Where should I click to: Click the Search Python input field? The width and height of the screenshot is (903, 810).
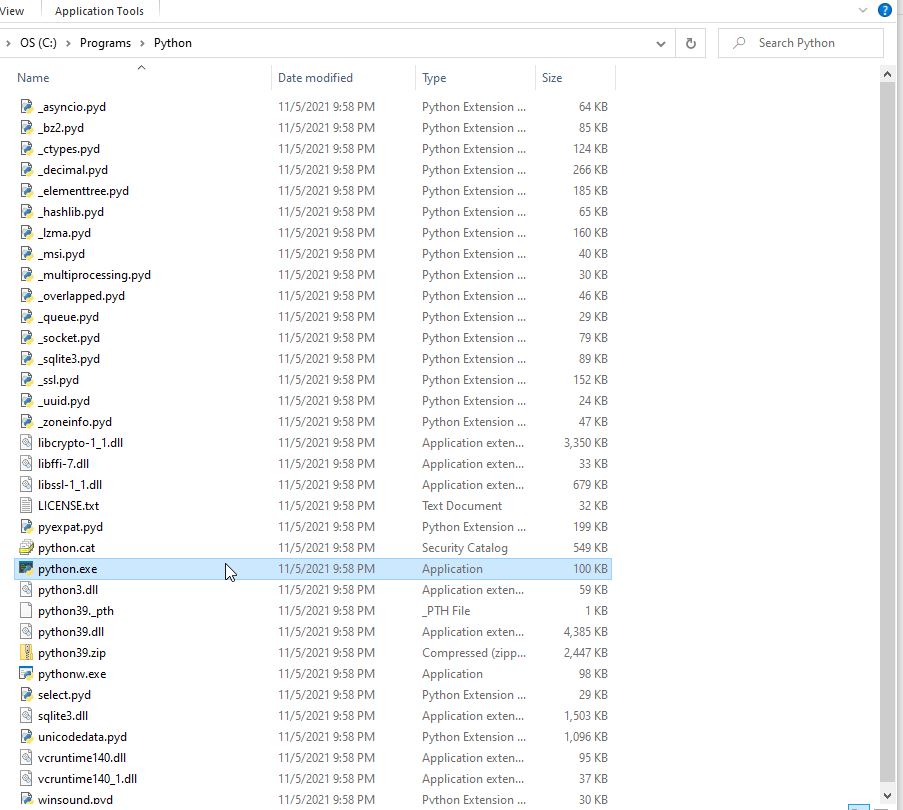pyautogui.click(x=800, y=43)
